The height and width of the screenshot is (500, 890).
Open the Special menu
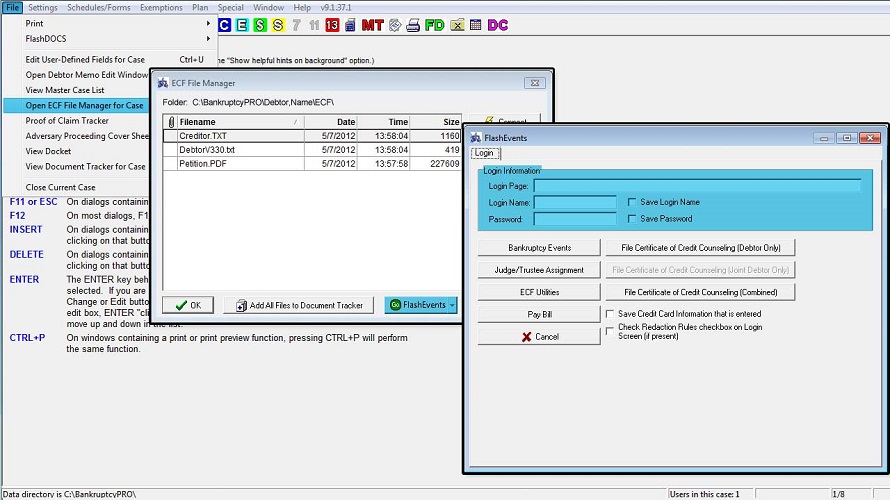coord(230,7)
